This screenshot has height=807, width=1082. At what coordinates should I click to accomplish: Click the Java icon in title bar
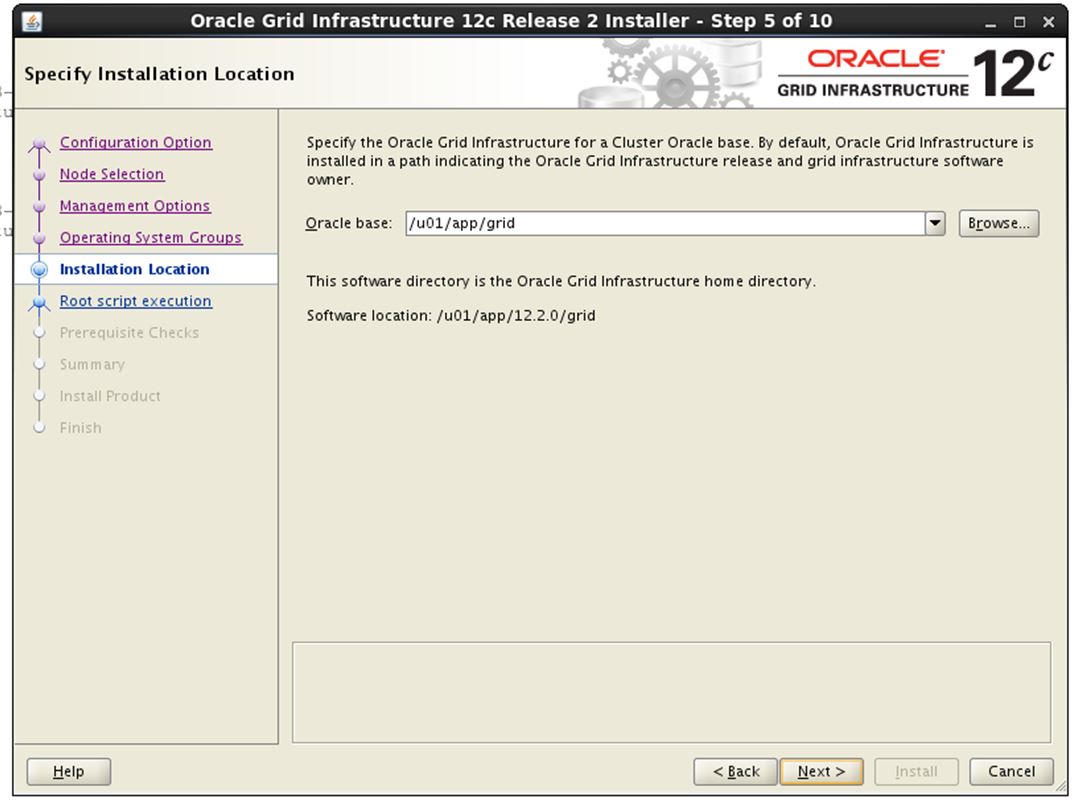tap(32, 21)
